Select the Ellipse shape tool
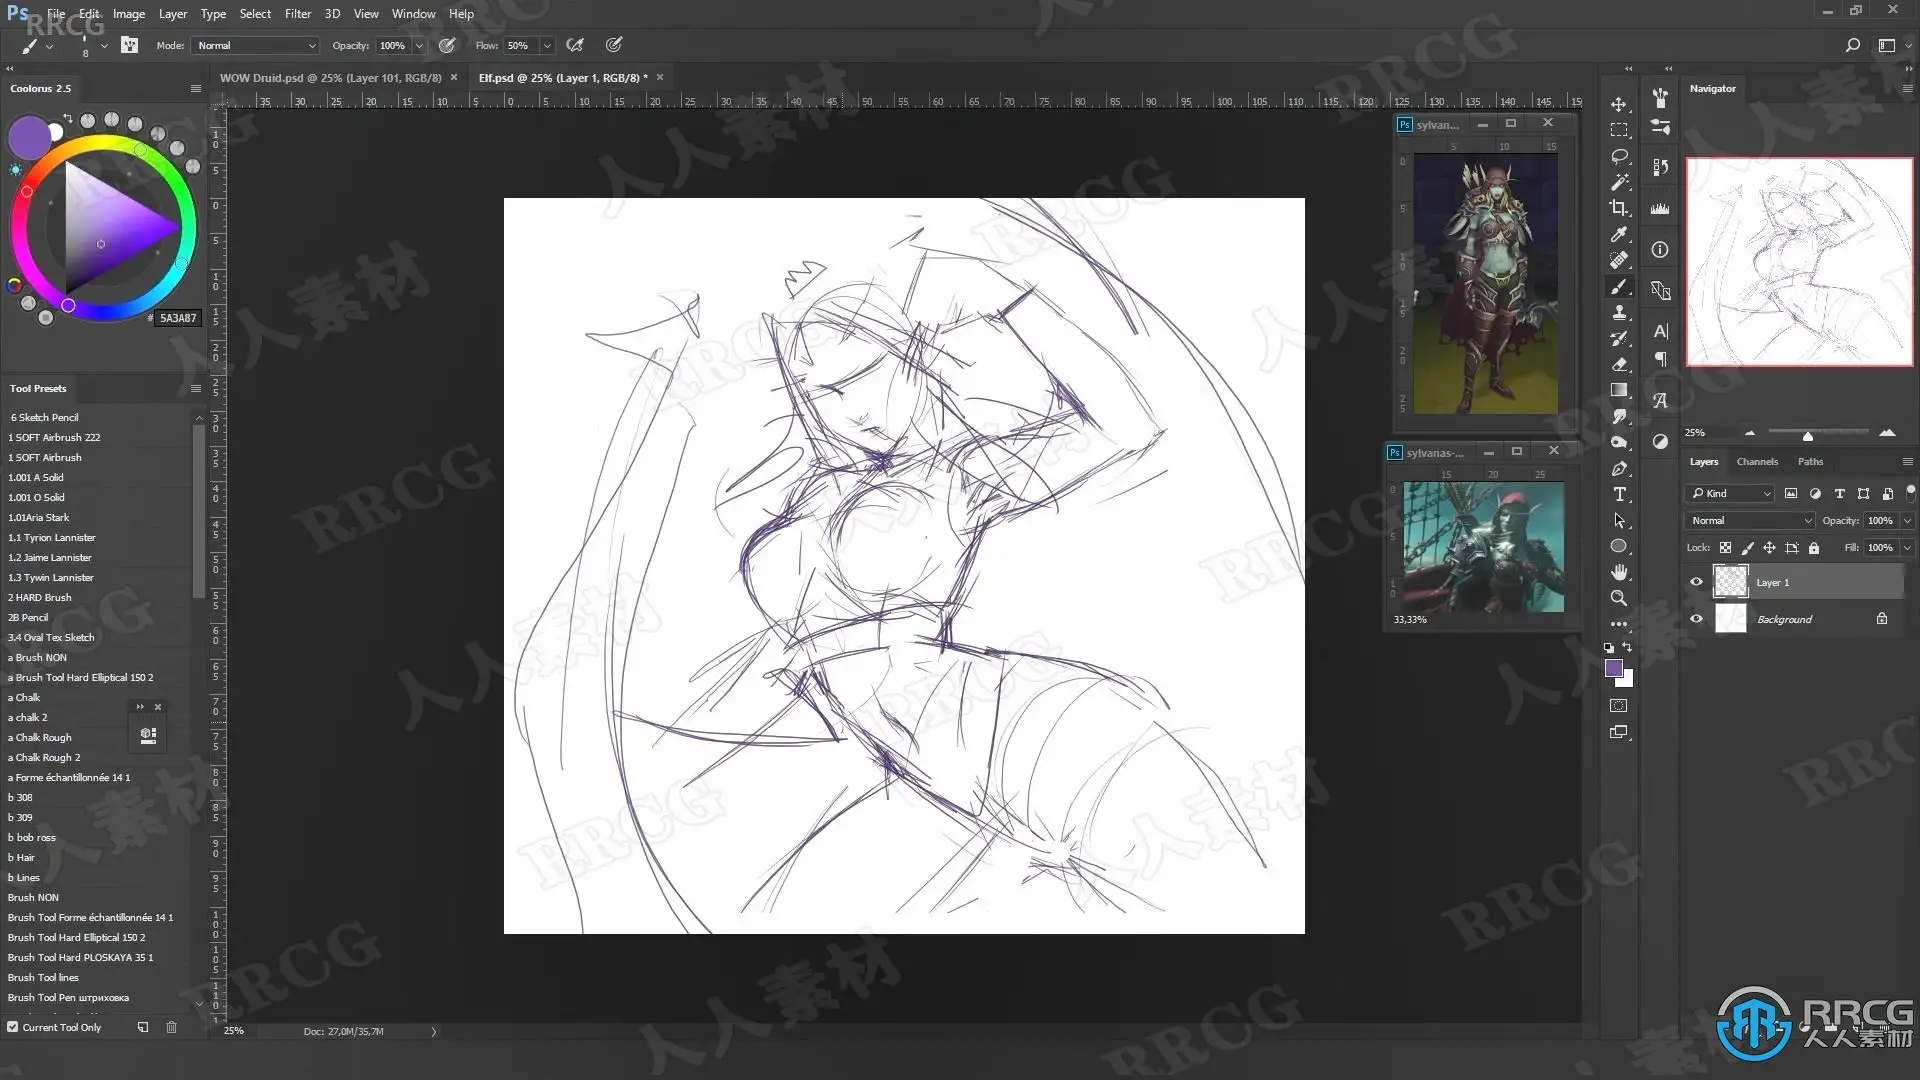Screen dimensions: 1920x1080 (x=1619, y=546)
